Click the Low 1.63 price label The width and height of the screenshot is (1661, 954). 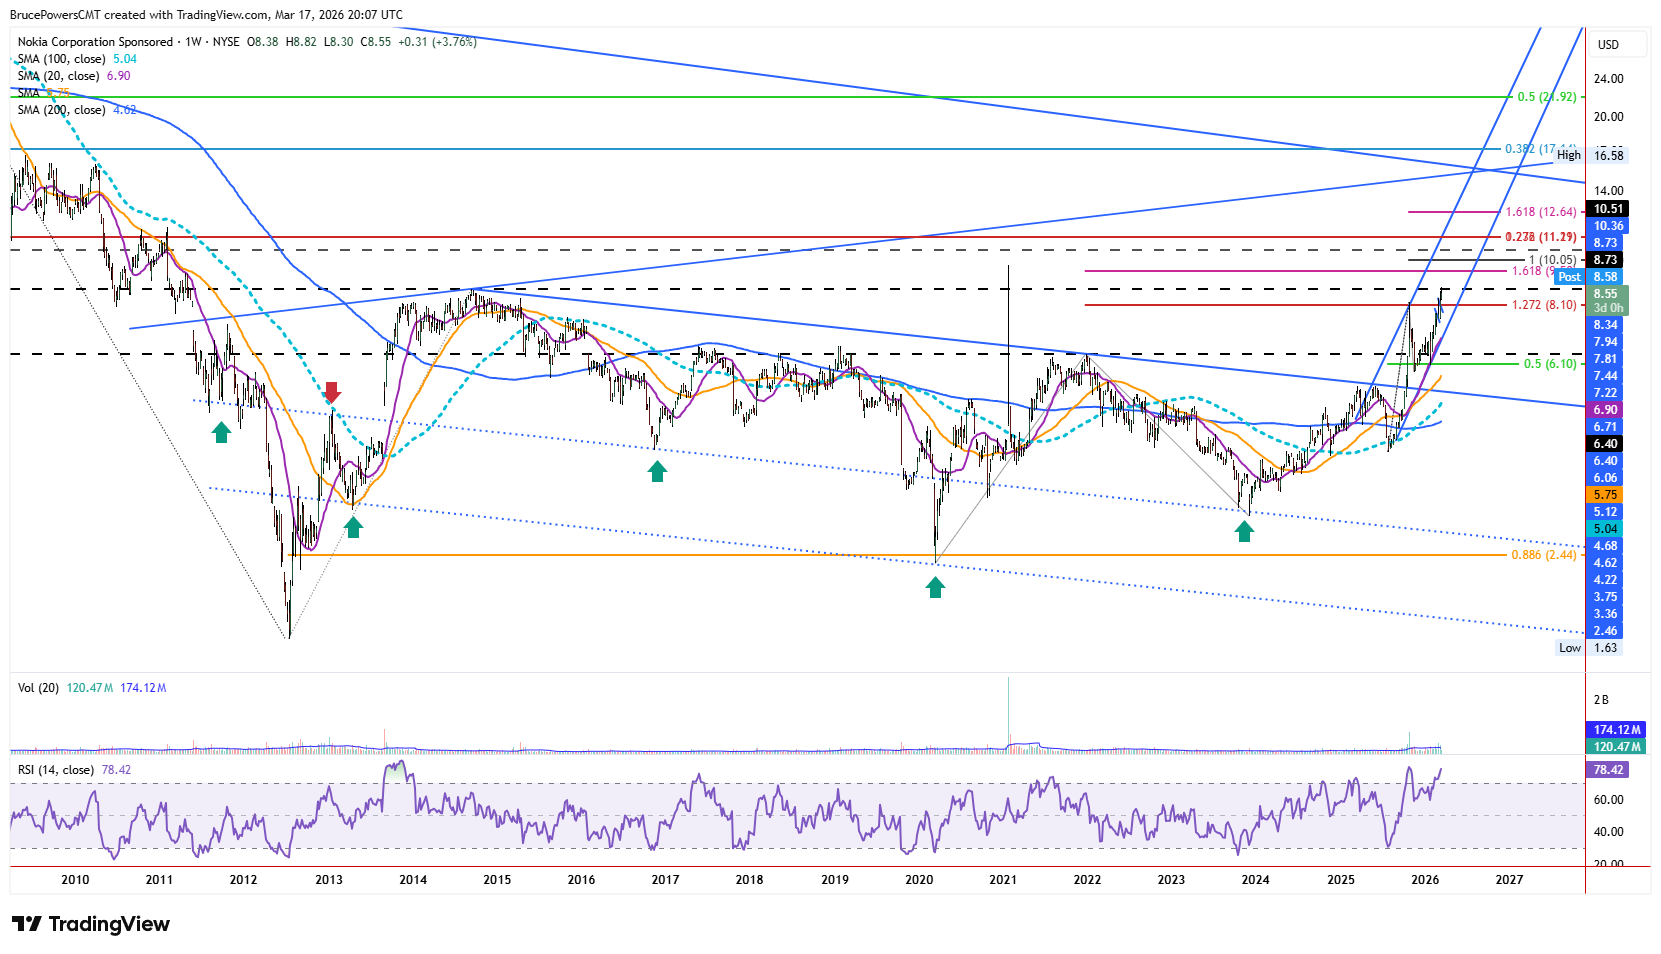click(x=1589, y=648)
